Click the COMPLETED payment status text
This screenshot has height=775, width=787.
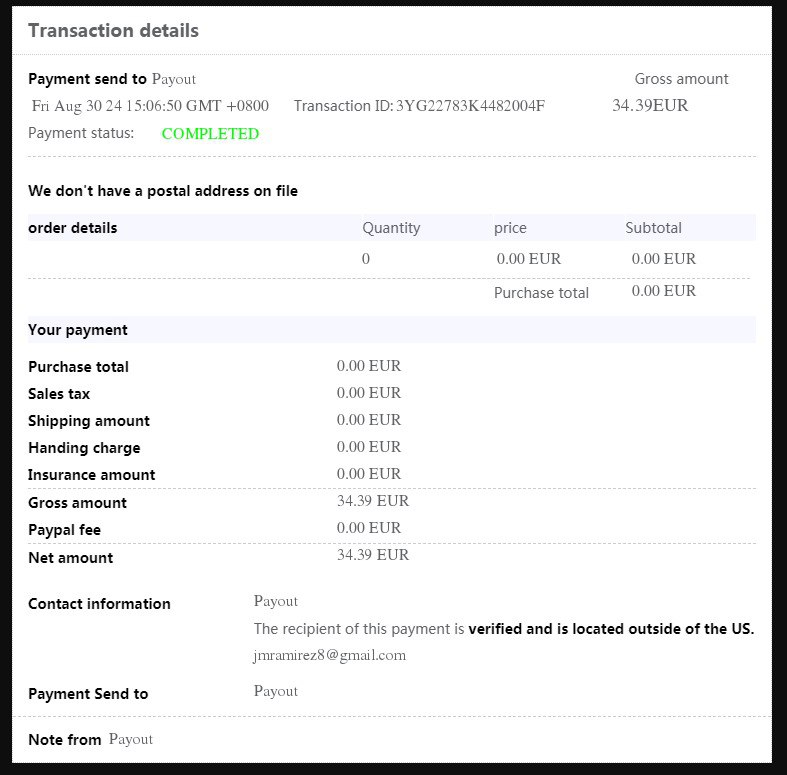pyautogui.click(x=210, y=134)
